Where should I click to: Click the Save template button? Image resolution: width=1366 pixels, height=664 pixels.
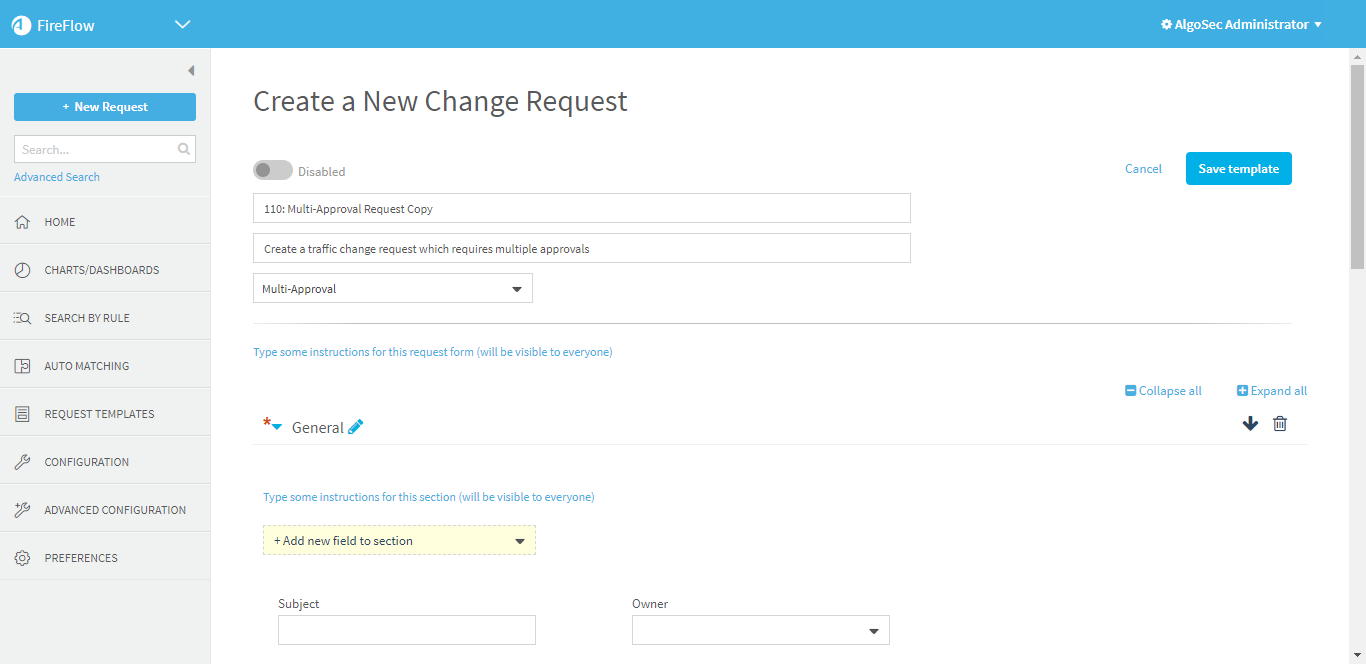point(1238,169)
